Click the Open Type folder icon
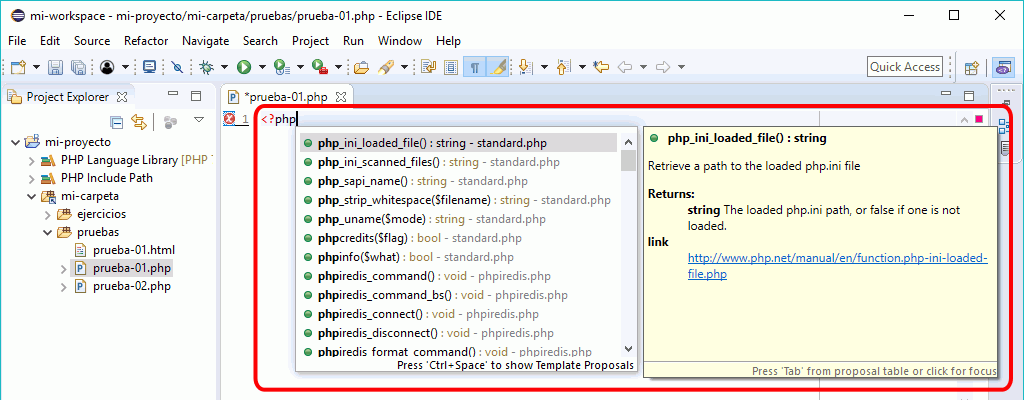The image size is (1024, 400). click(361, 67)
